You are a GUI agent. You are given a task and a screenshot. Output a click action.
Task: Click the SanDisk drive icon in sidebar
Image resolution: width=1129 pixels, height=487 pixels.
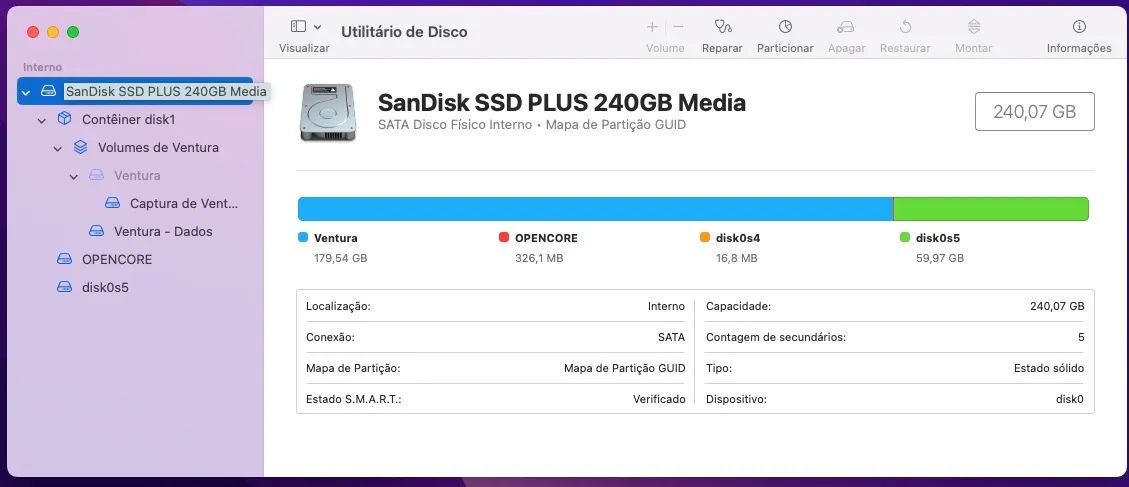(48, 91)
